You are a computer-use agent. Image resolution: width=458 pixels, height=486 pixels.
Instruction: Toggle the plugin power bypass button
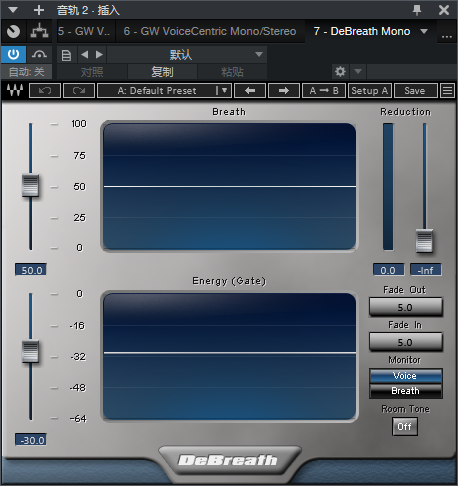click(x=13, y=54)
